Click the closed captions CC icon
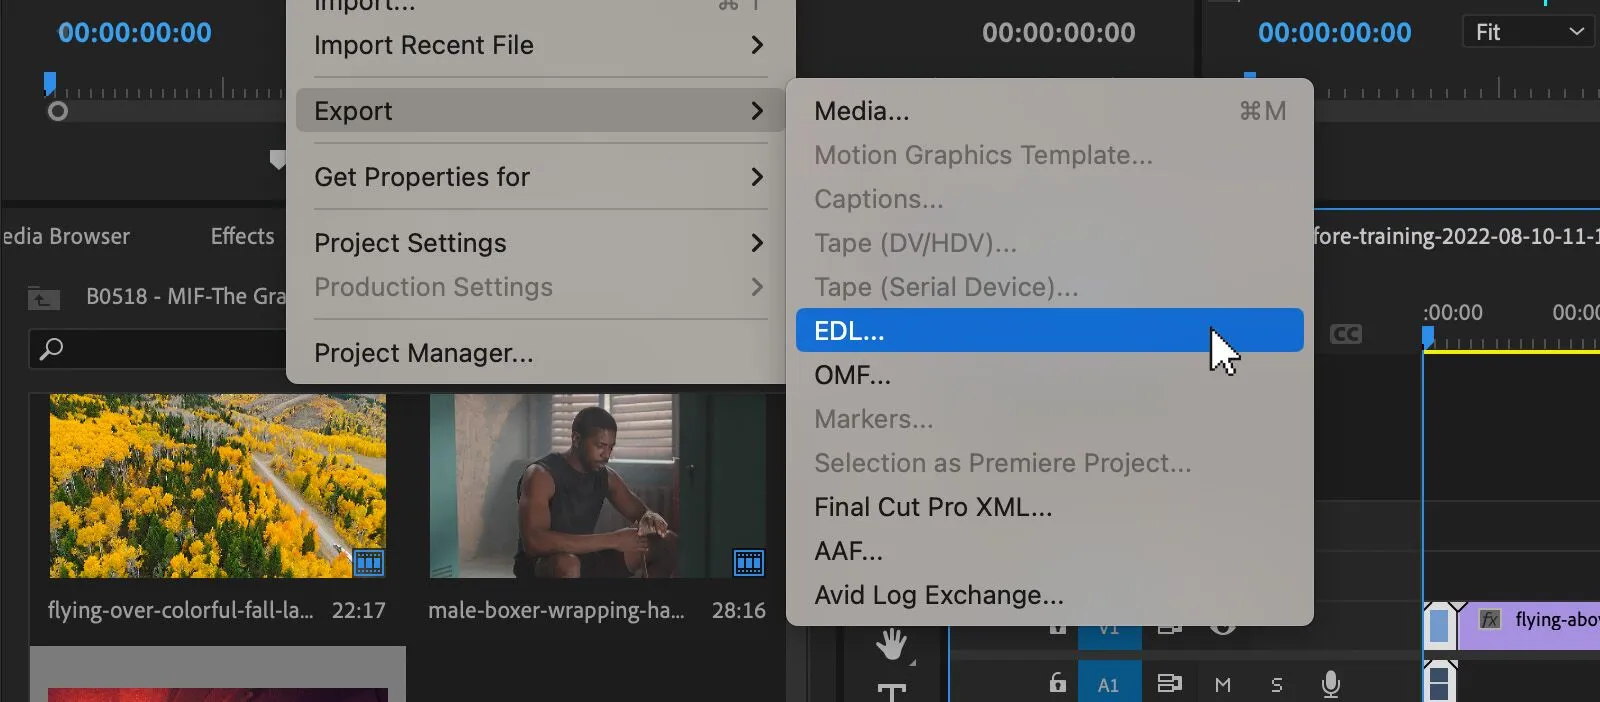The height and width of the screenshot is (702, 1600). [x=1346, y=334]
